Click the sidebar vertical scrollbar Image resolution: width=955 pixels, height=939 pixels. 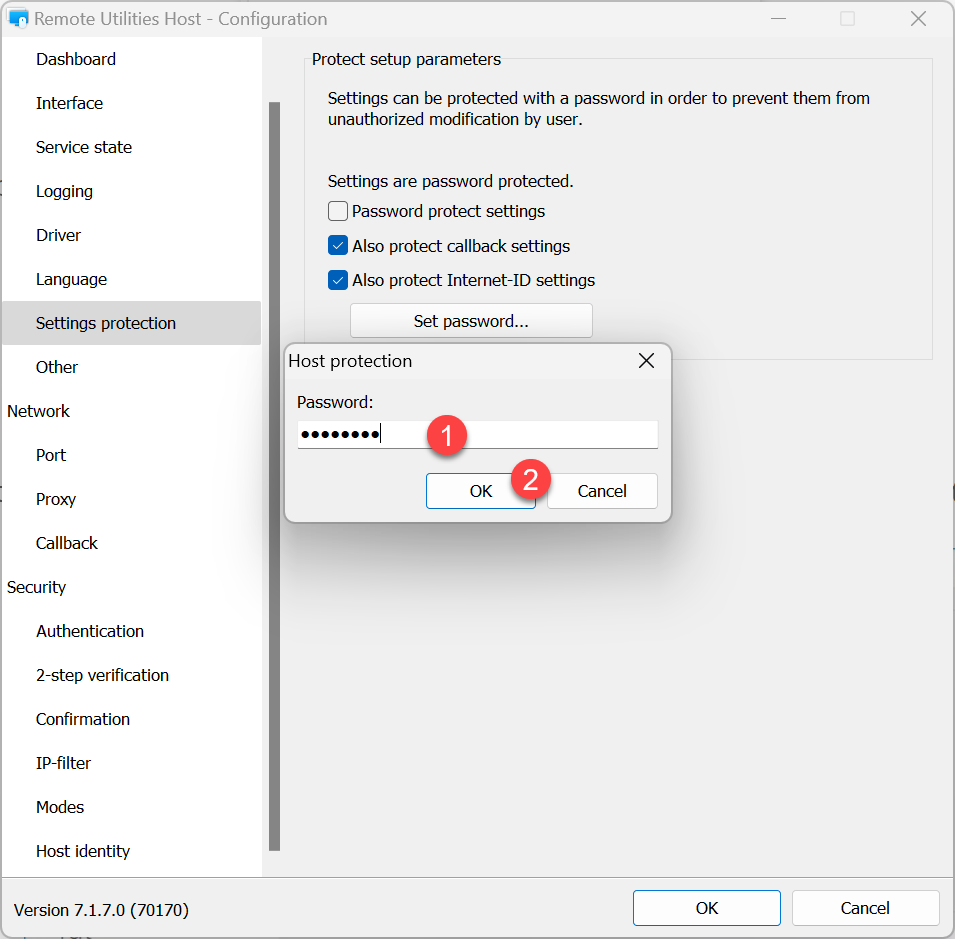point(274,475)
